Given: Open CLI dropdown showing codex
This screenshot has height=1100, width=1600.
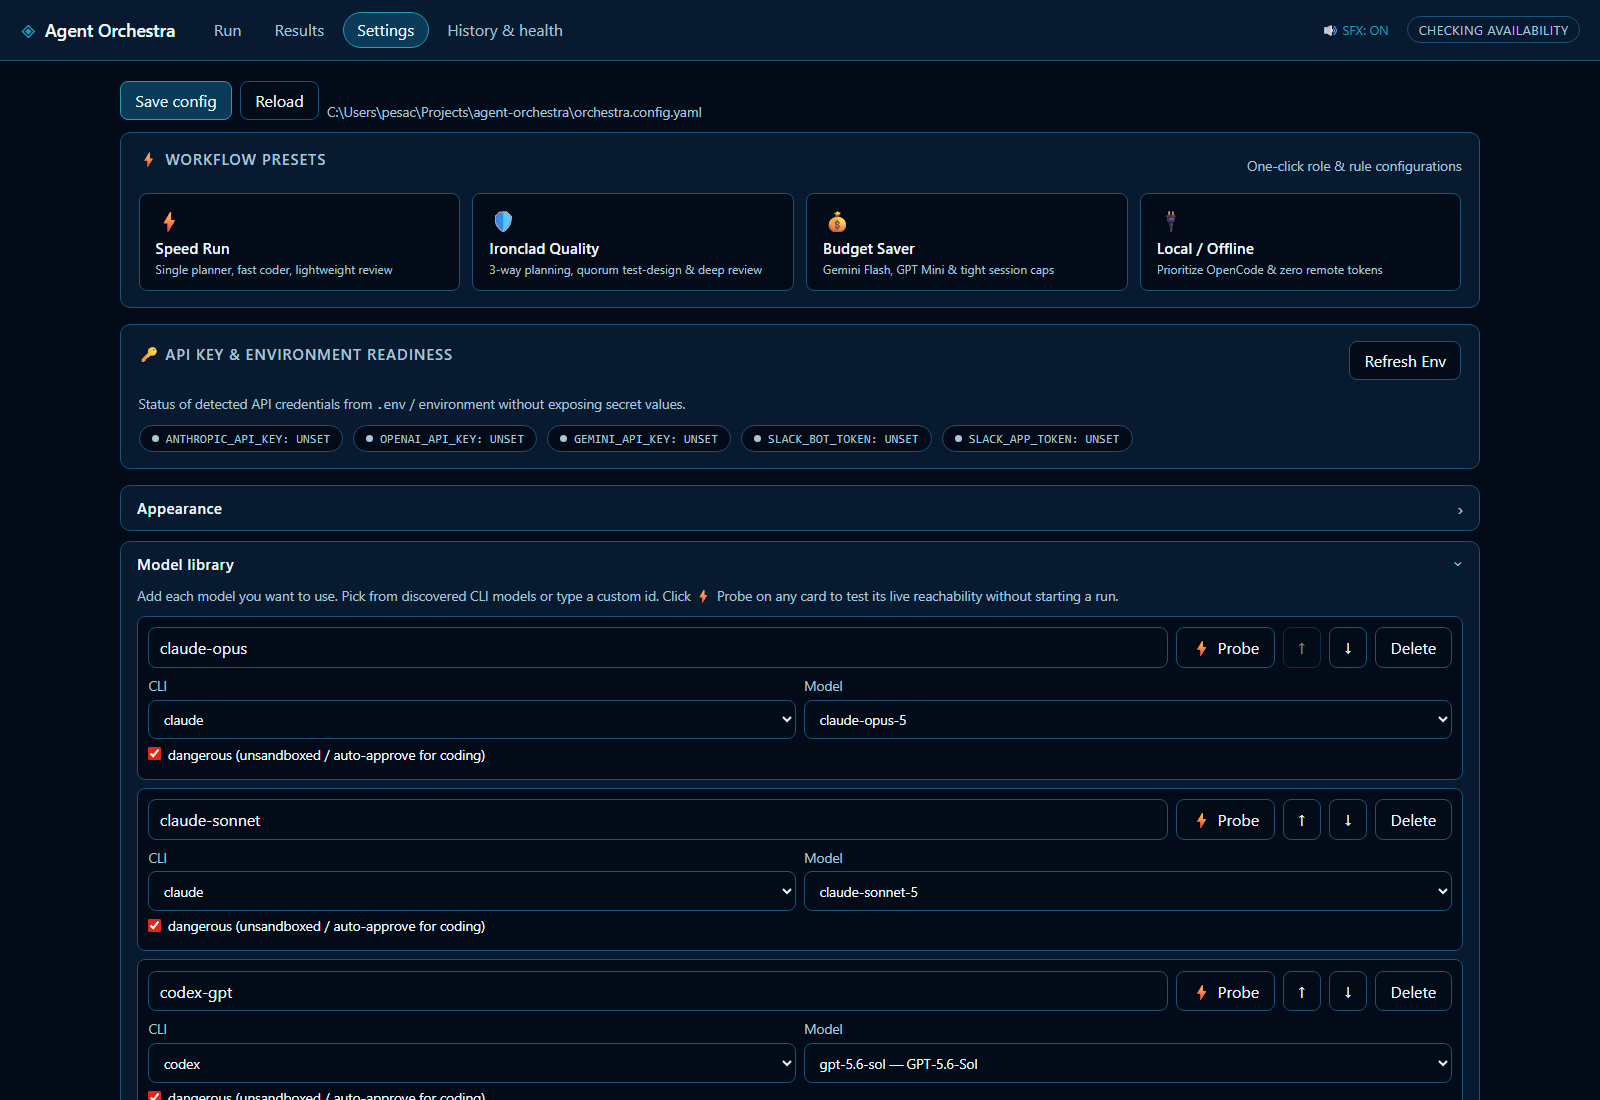Looking at the screenshot, I should point(472,1064).
